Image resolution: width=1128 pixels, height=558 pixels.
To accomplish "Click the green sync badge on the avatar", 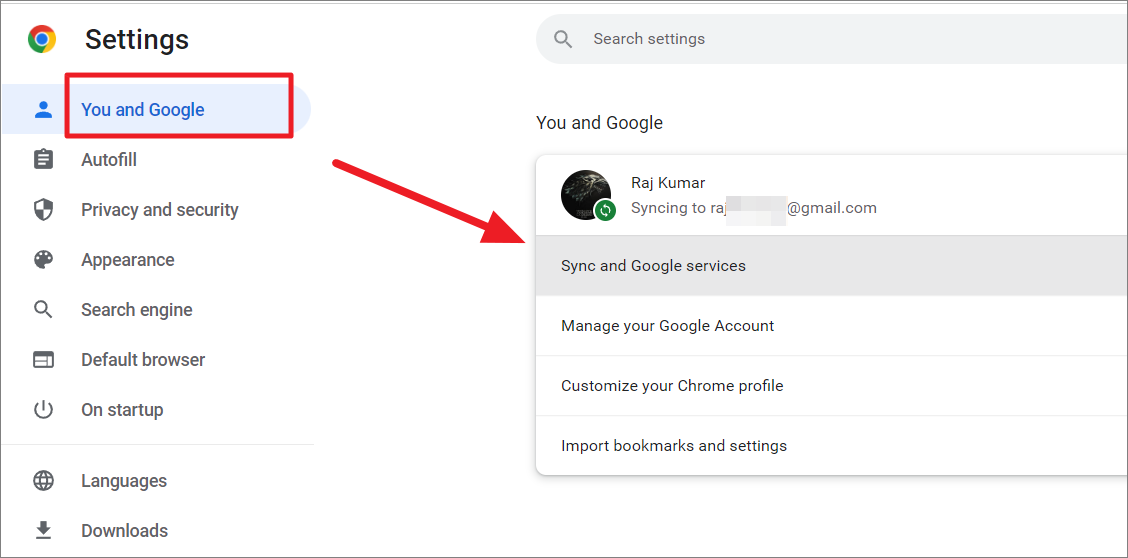I will coord(605,210).
